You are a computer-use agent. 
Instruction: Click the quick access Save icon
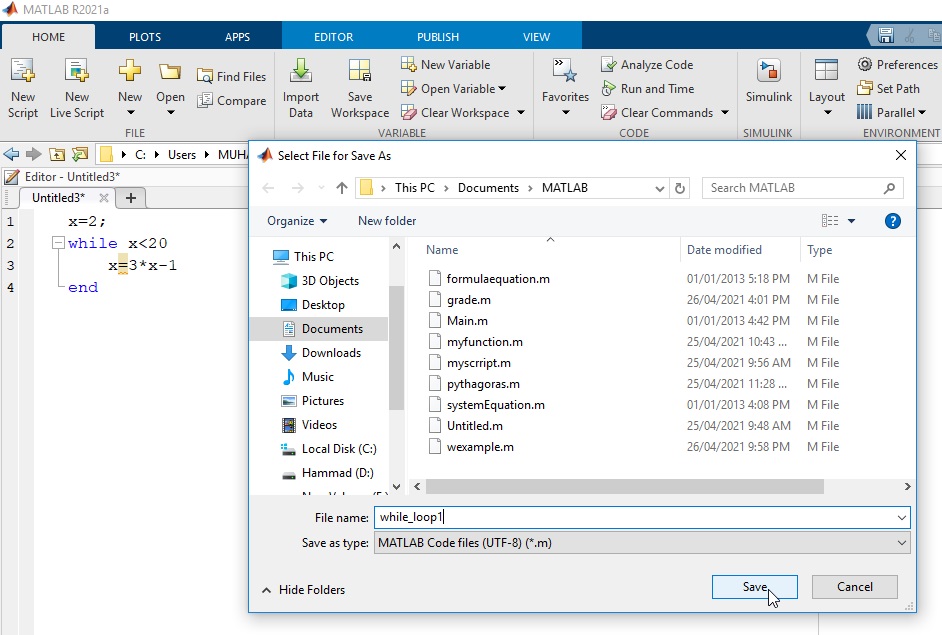point(886,35)
